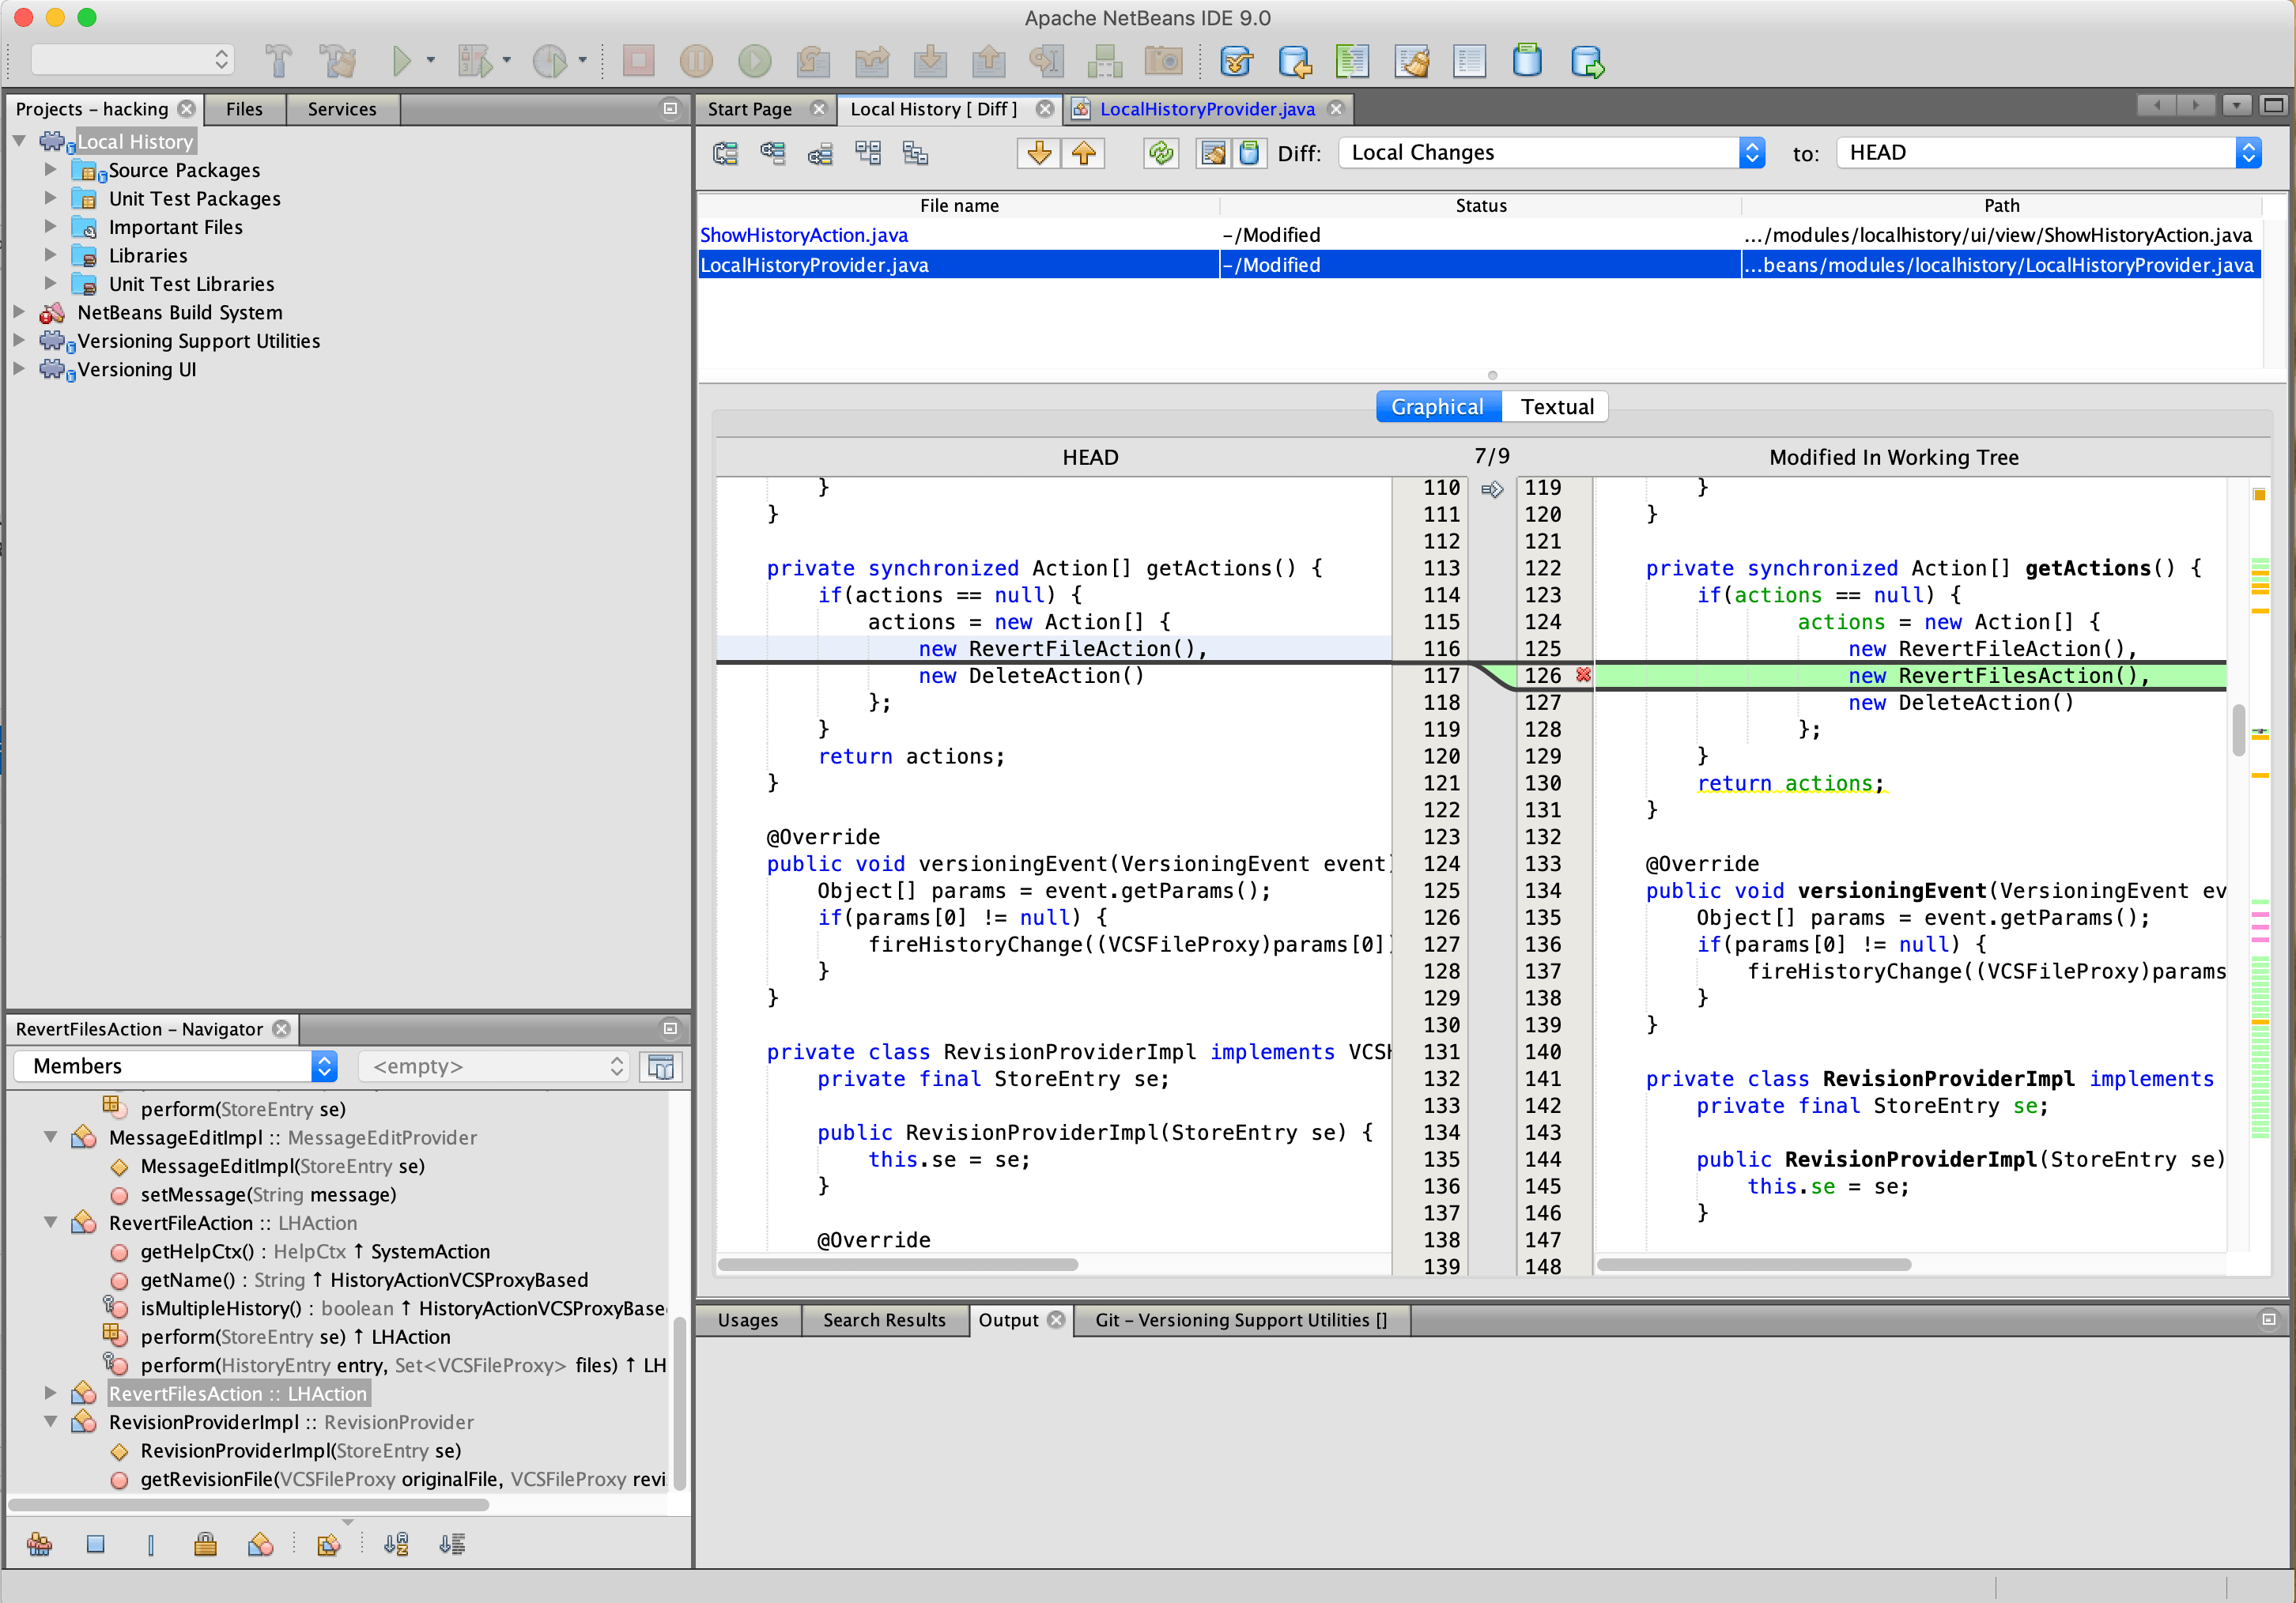Viewport: 2296px width, 1603px height.
Task: Select ShowHistoryAction.java in the file list
Action: pos(804,235)
